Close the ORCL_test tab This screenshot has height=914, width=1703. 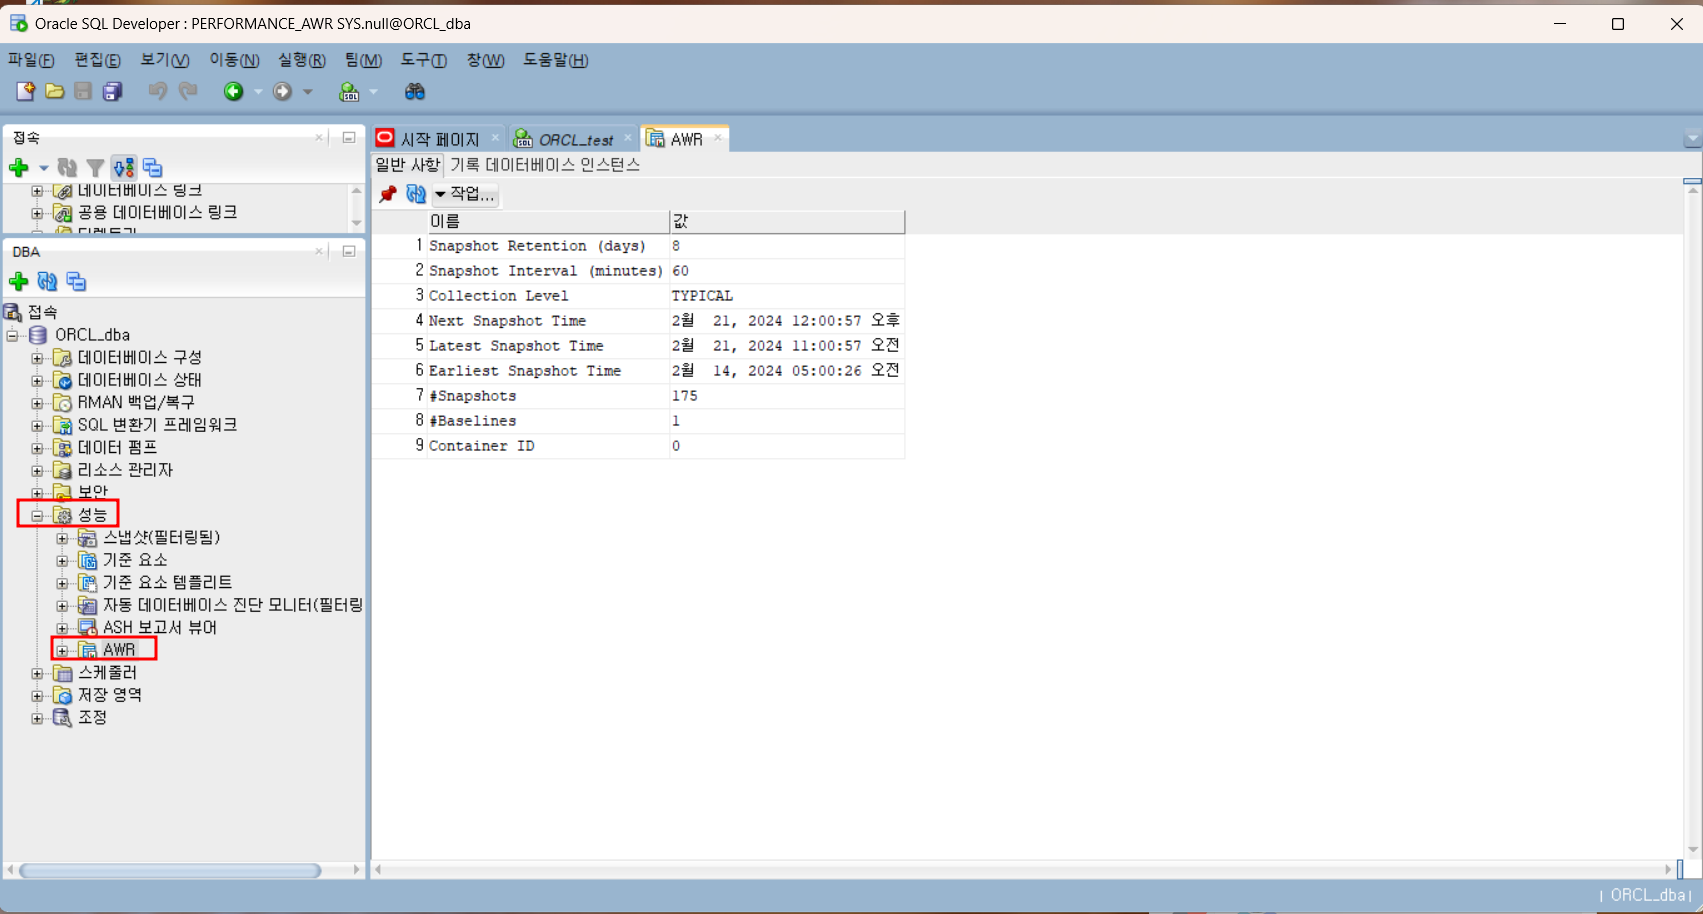click(x=628, y=138)
